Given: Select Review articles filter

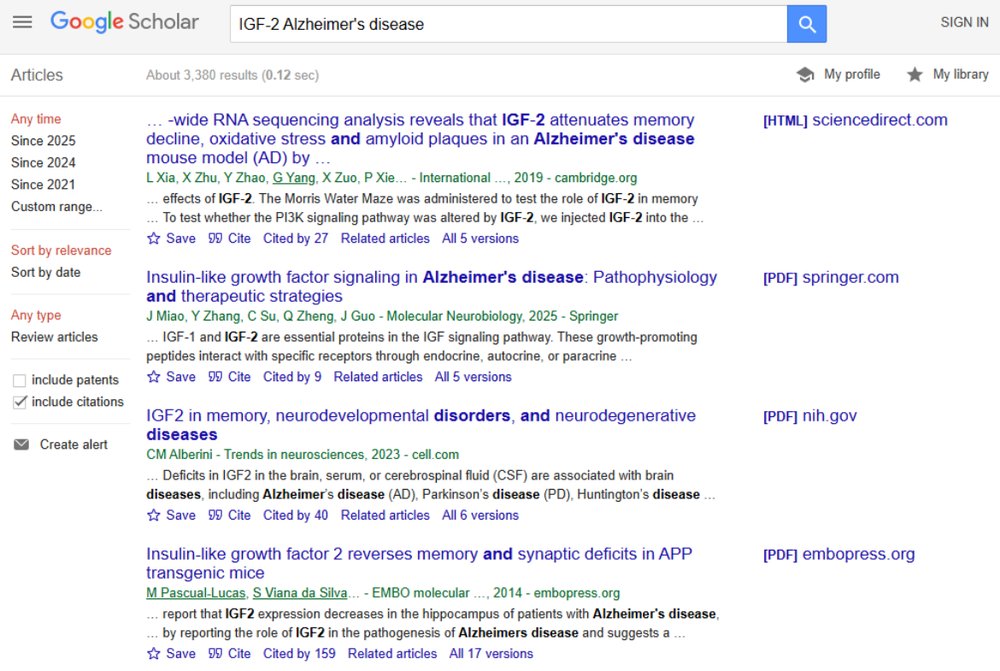Looking at the screenshot, I should [x=55, y=337].
